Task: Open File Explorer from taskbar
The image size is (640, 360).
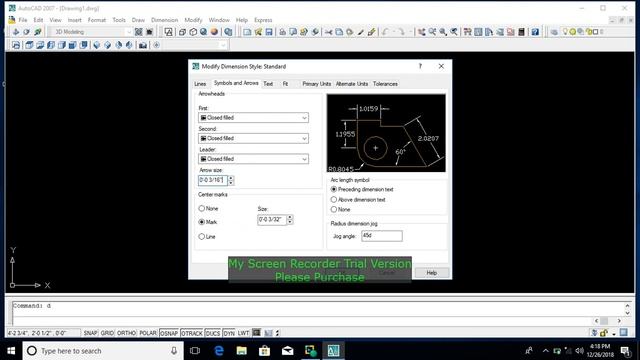Action: point(242,351)
